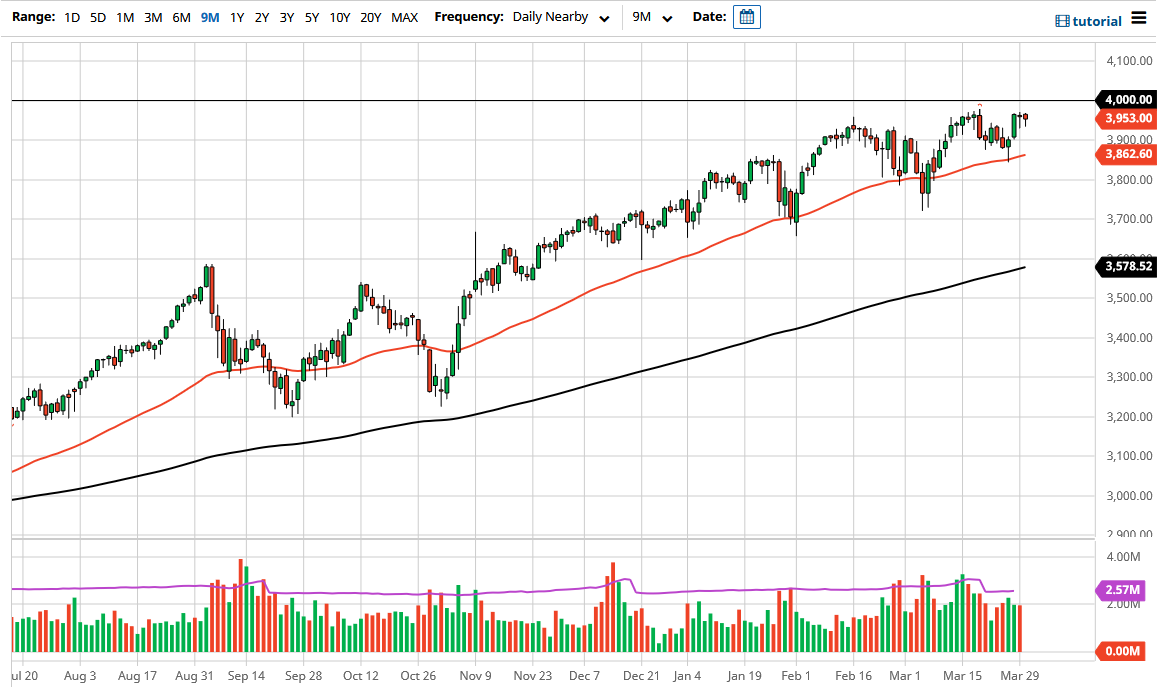Expand the Frequency Daily Nearby dropdown
This screenshot has height=692, width=1162.
point(560,17)
